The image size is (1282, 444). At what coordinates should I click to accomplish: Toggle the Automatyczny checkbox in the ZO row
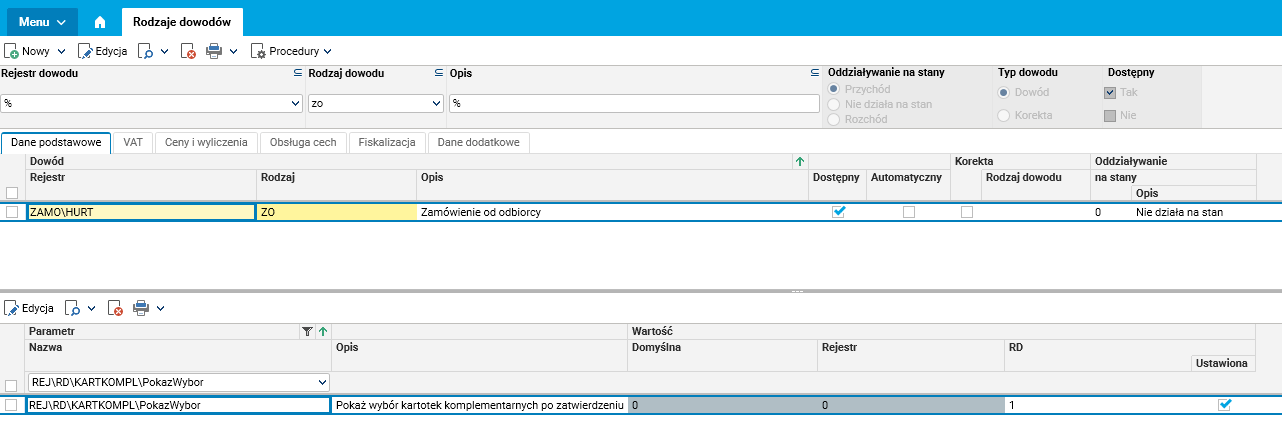click(x=908, y=212)
